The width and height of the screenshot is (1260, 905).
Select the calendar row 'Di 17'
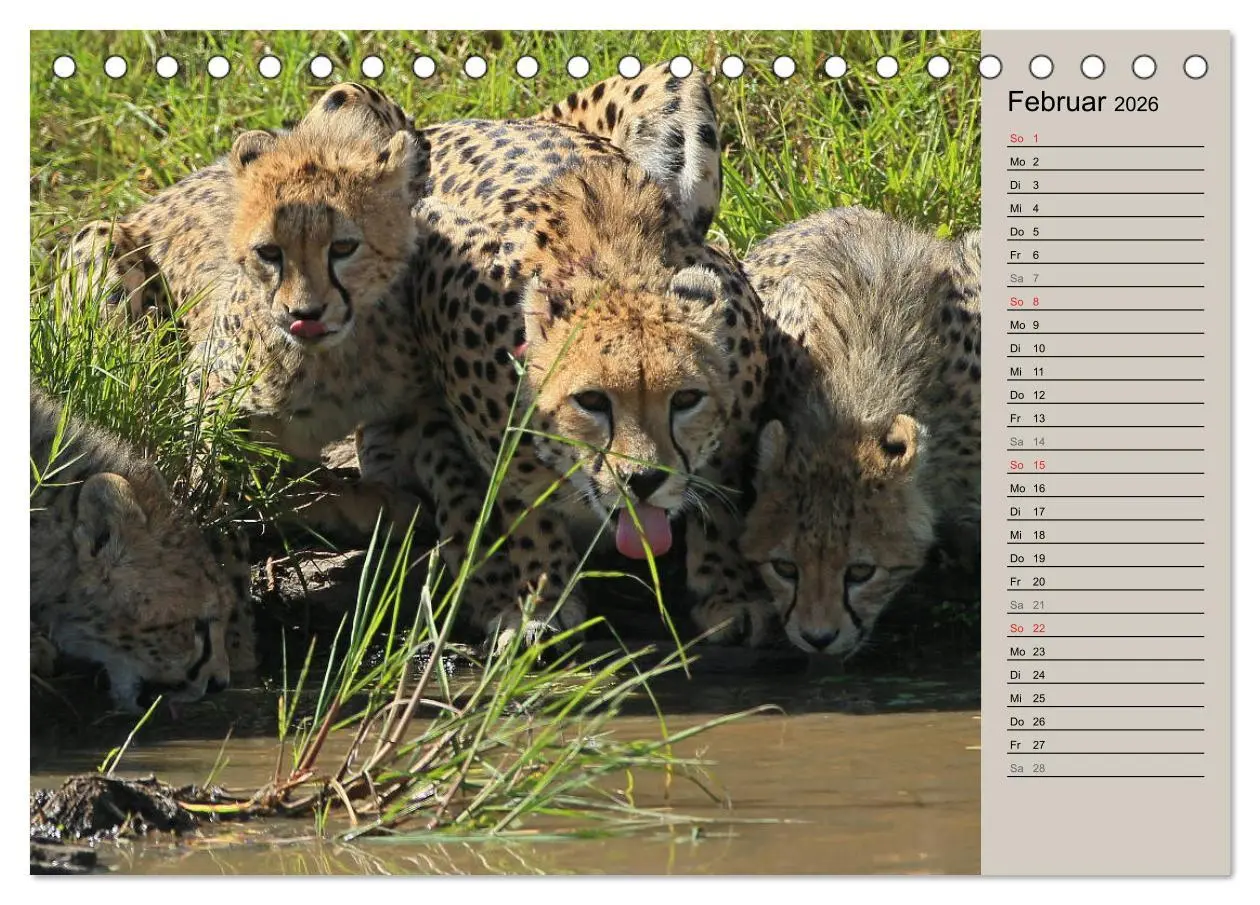point(1105,511)
